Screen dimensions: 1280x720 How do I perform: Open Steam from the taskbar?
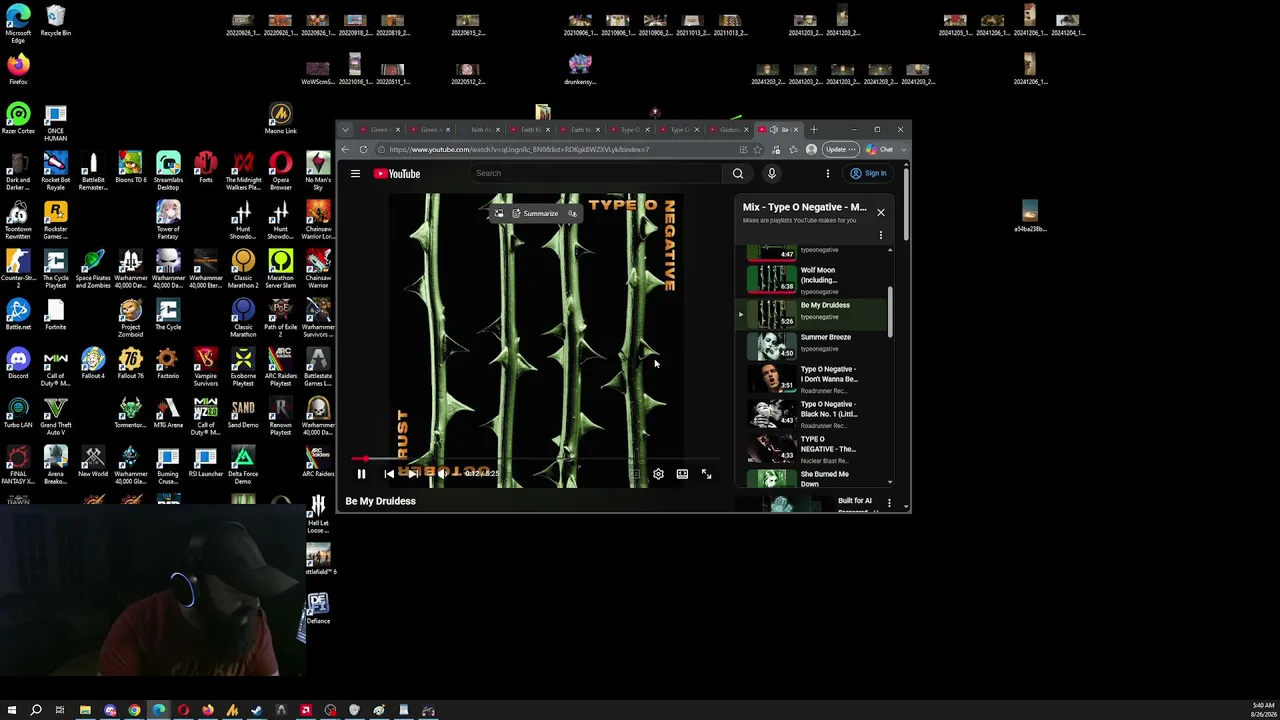coord(256,711)
